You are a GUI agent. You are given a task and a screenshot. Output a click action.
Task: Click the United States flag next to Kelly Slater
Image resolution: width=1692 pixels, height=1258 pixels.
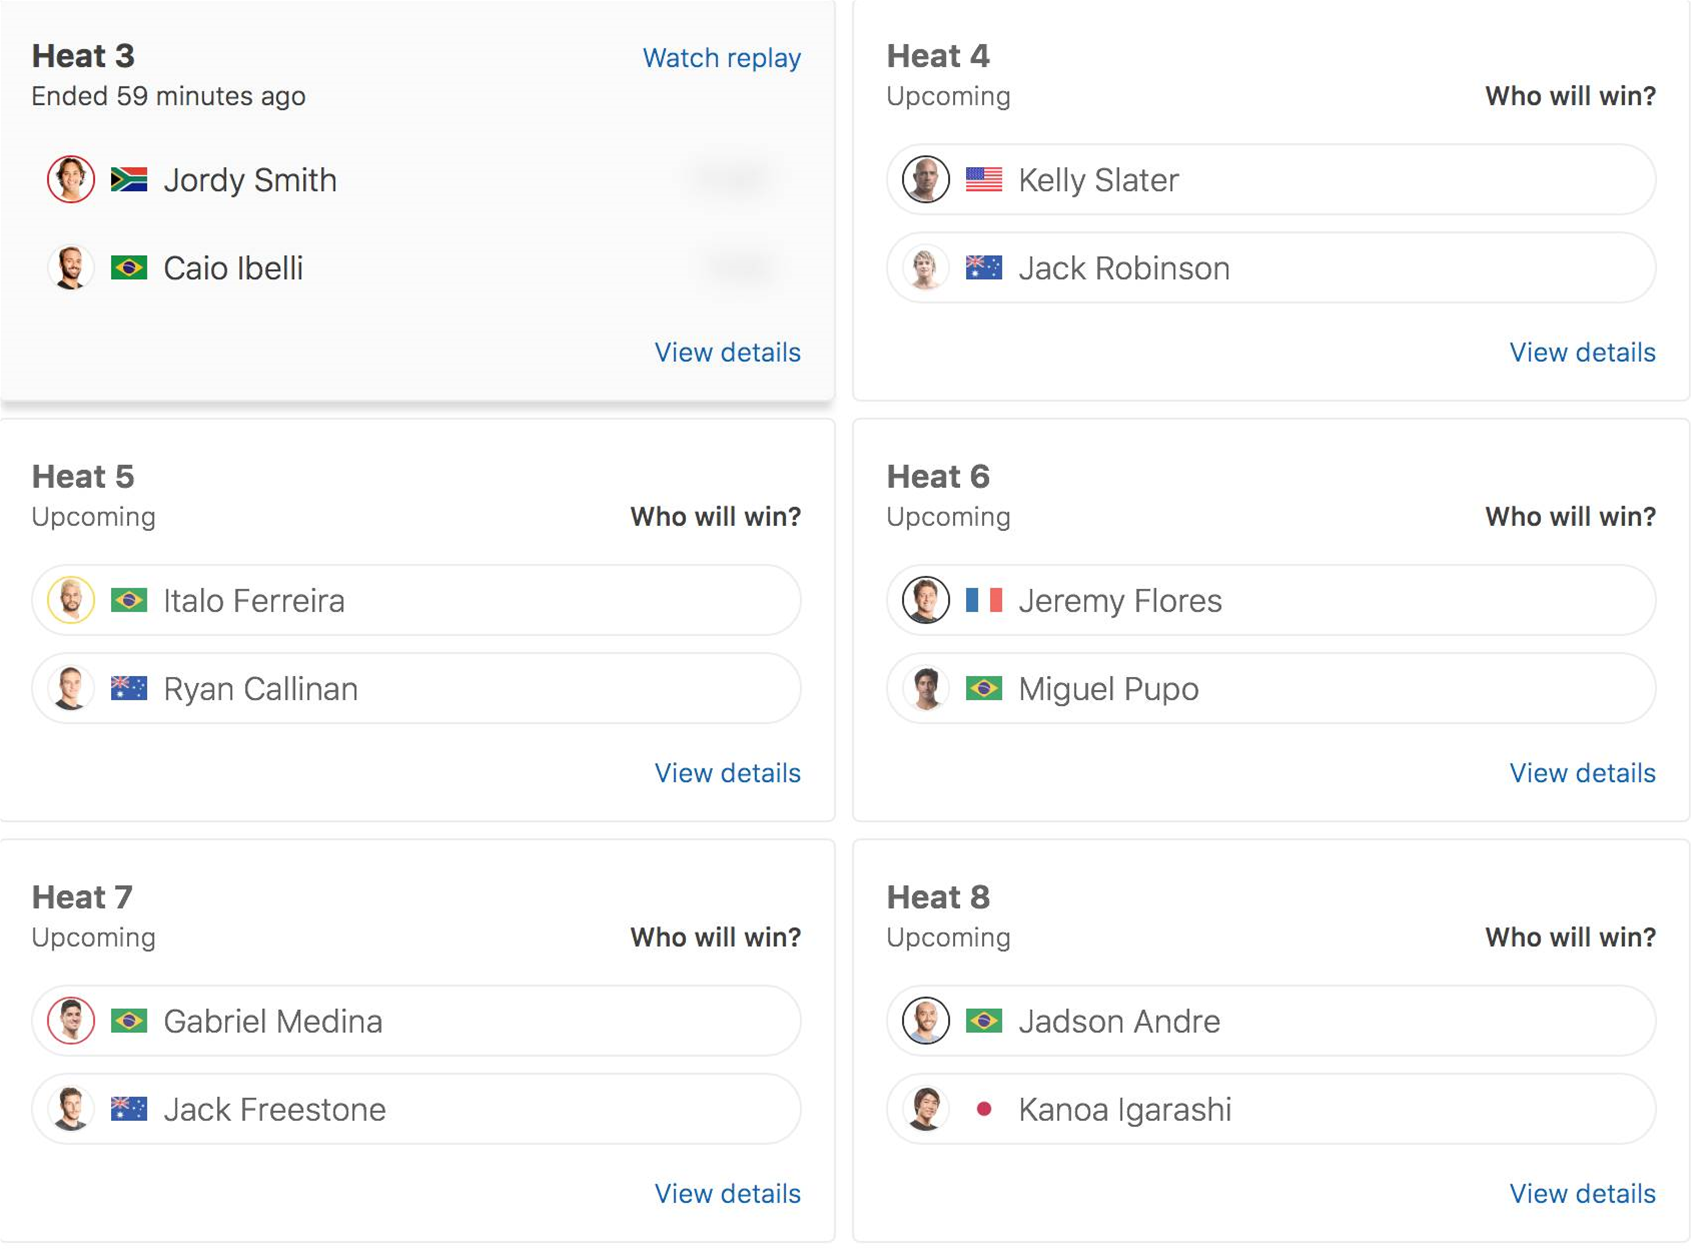(984, 180)
